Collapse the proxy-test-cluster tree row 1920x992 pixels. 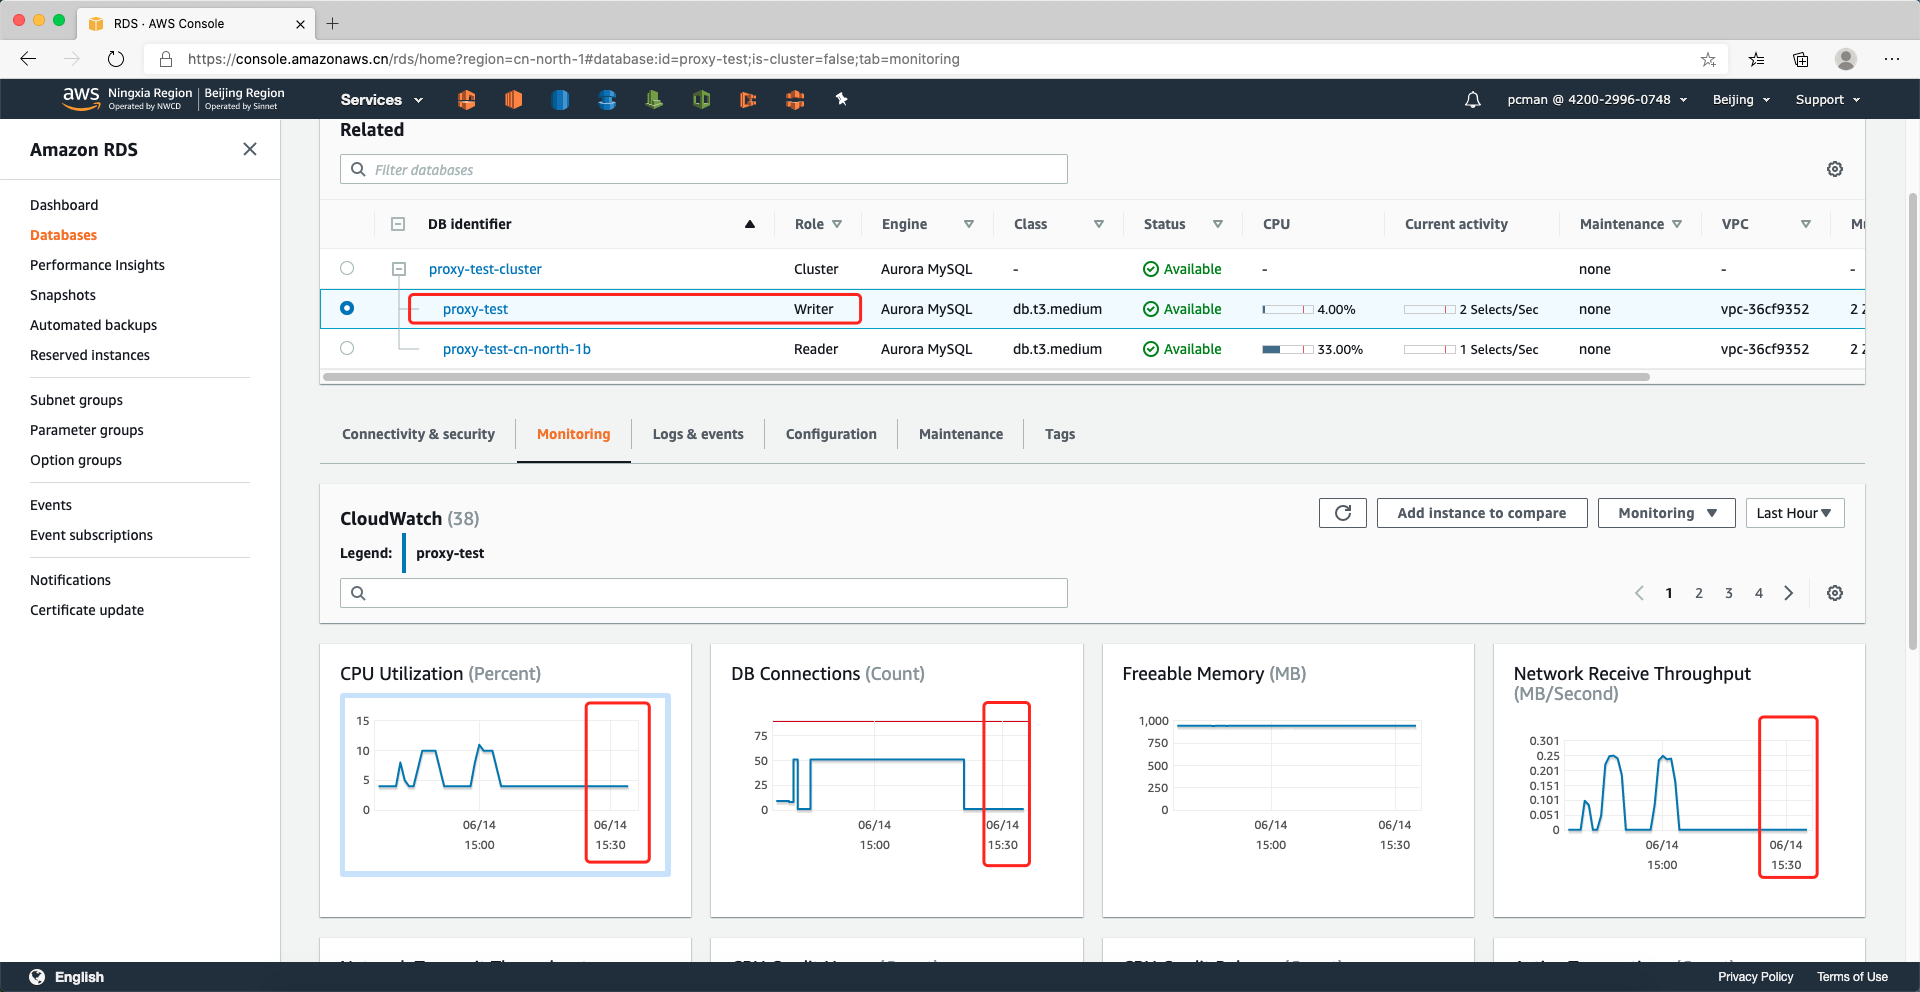[x=399, y=269]
